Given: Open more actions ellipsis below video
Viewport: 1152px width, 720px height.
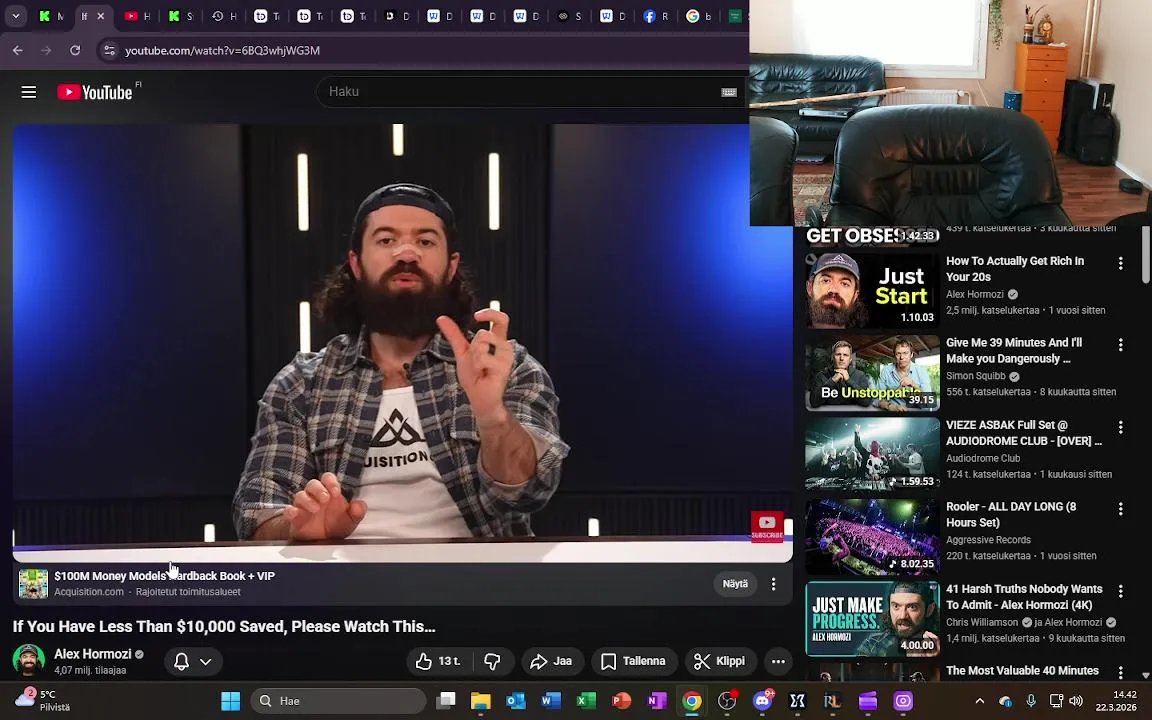Looking at the screenshot, I should tap(778, 661).
